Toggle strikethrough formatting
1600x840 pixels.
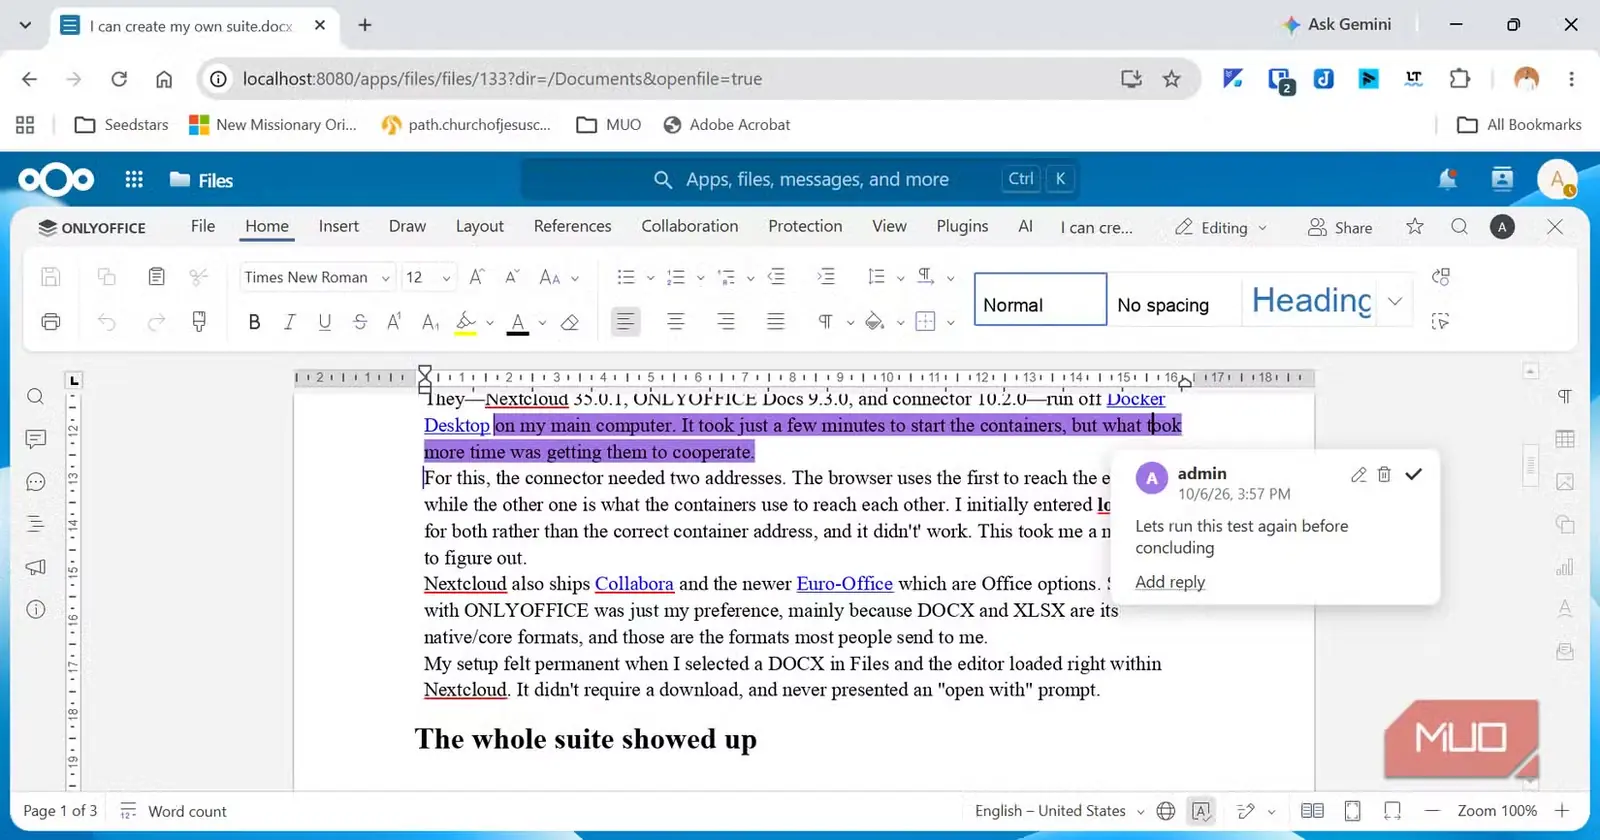(360, 322)
